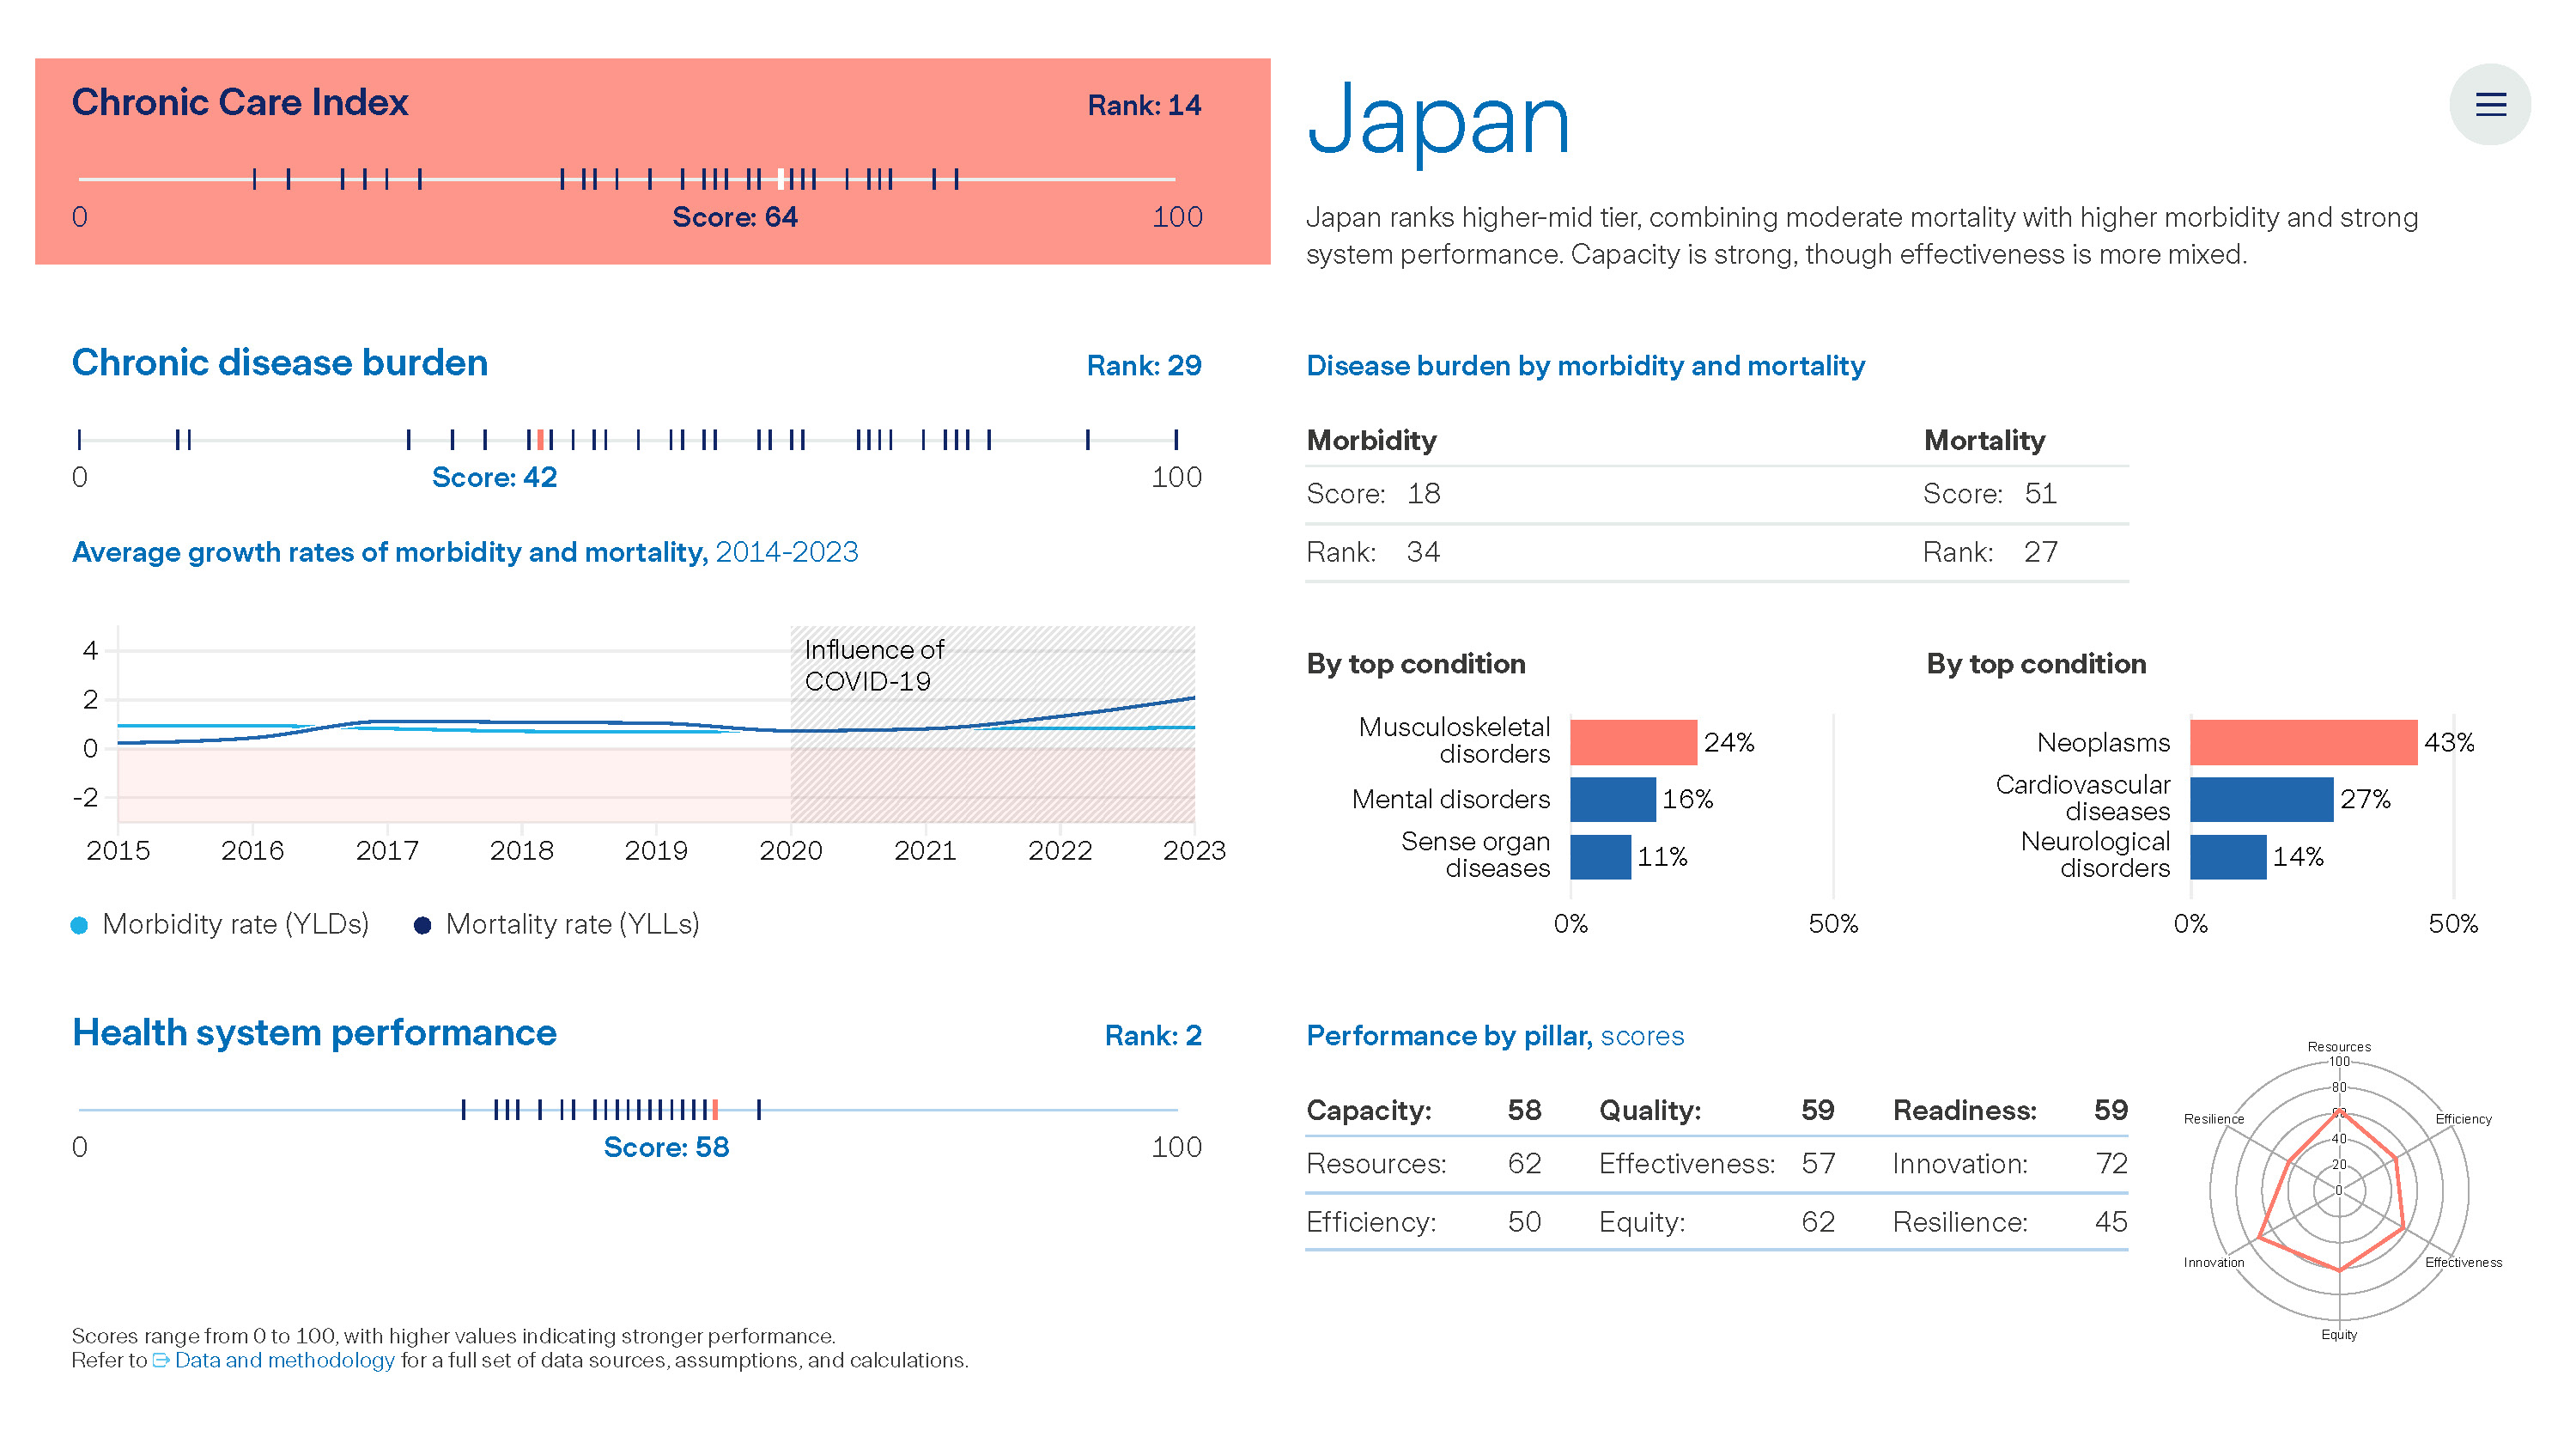Select the Mental disorders 16% bar
This screenshot has height=1449, width=2576.
[x=1612, y=799]
